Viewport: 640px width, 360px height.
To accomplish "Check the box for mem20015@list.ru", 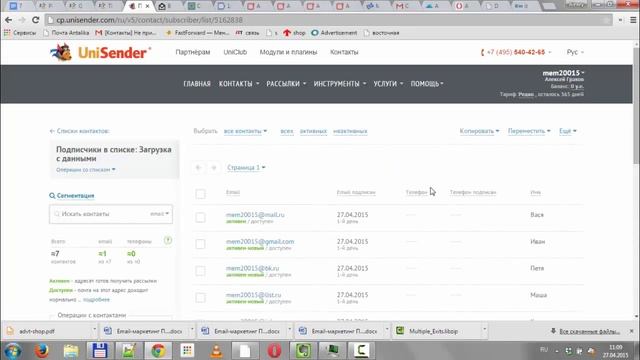I will click(200, 298).
